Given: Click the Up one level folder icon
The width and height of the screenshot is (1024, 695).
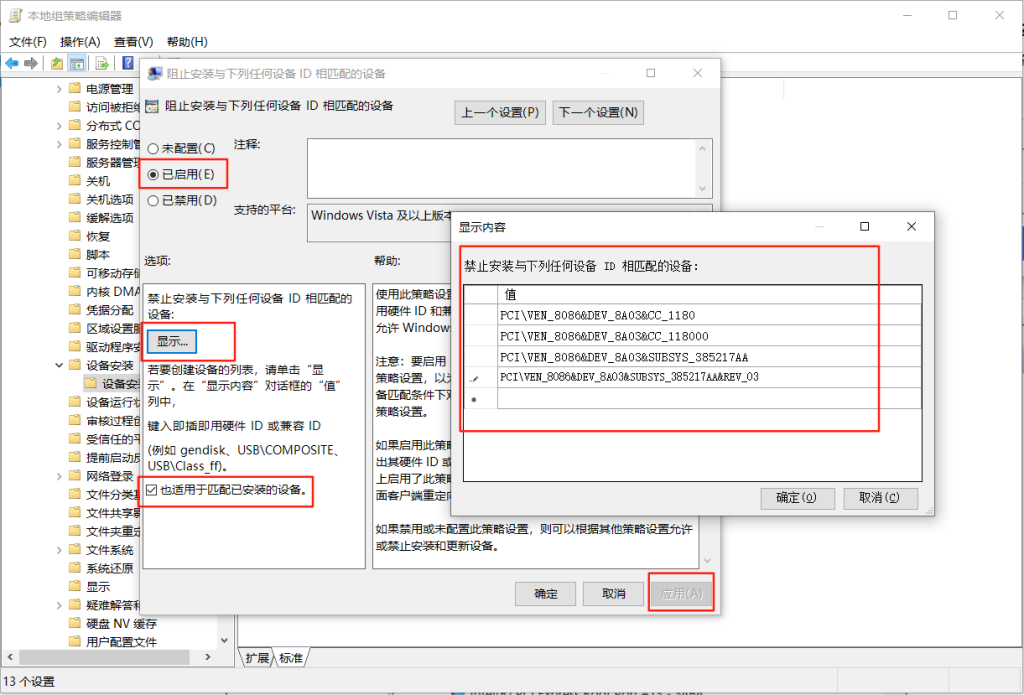Looking at the screenshot, I should click(57, 63).
